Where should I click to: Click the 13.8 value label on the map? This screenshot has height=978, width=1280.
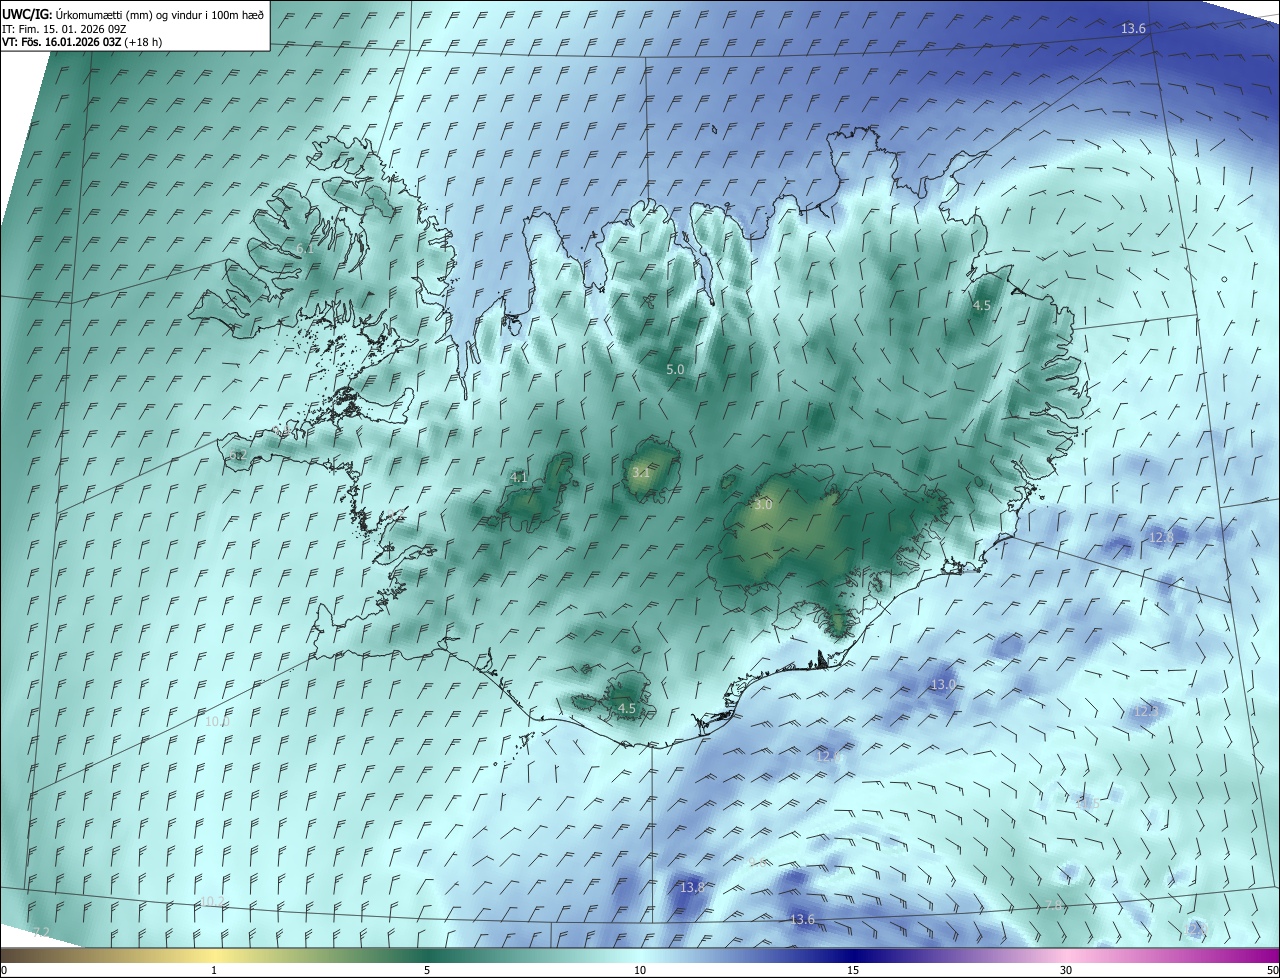coord(692,888)
